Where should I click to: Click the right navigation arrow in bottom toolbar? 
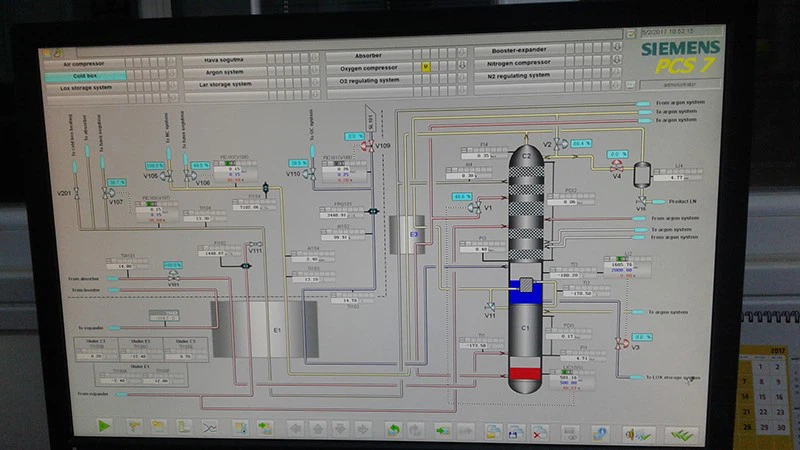pyautogui.click(x=363, y=429)
